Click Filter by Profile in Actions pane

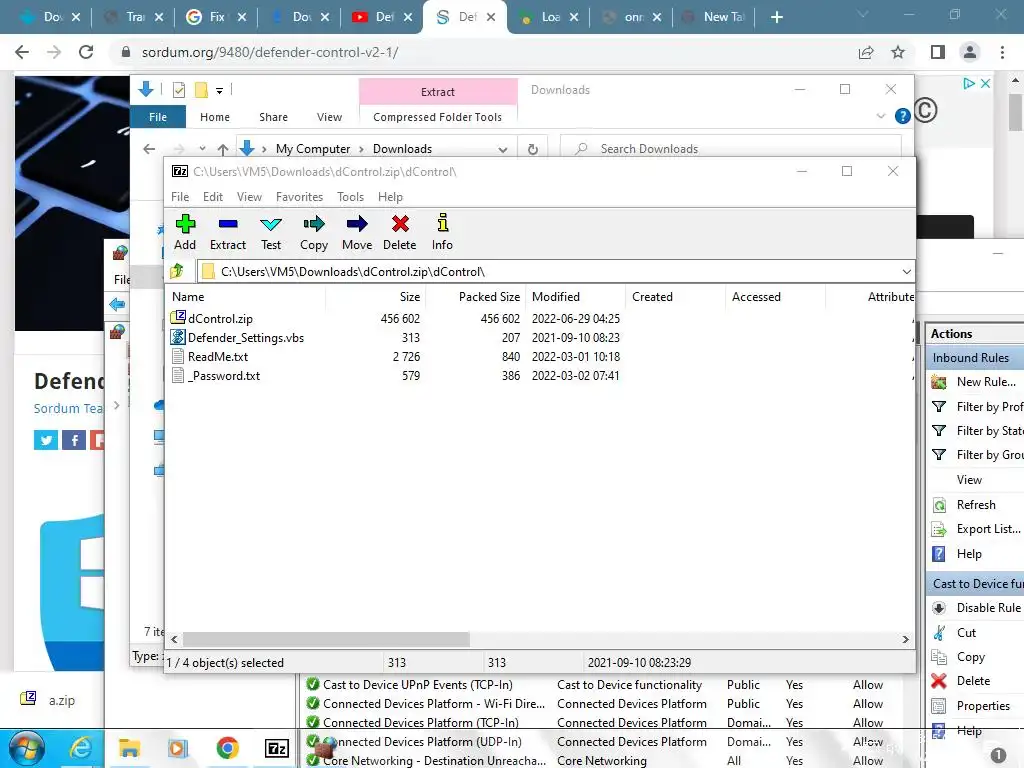click(976, 407)
